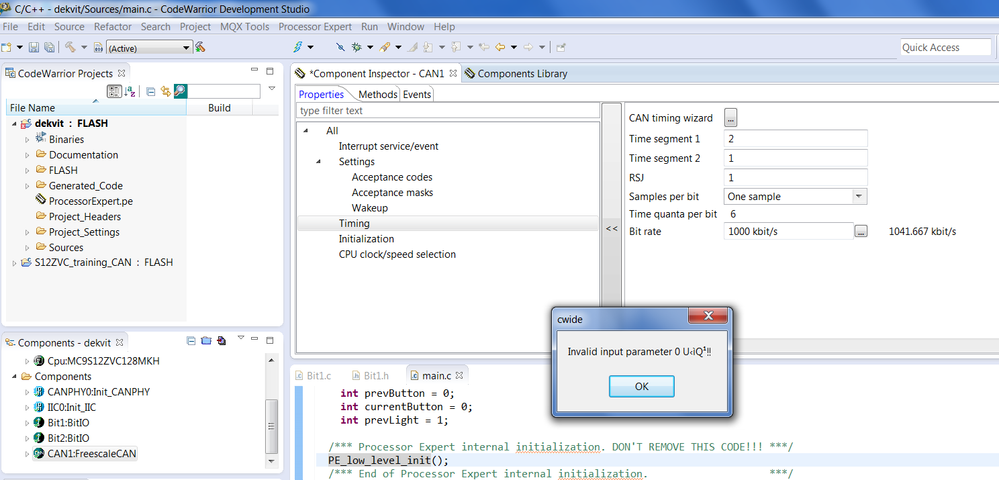Switch to the Events tab
This screenshot has width=999, height=480.
417,94
